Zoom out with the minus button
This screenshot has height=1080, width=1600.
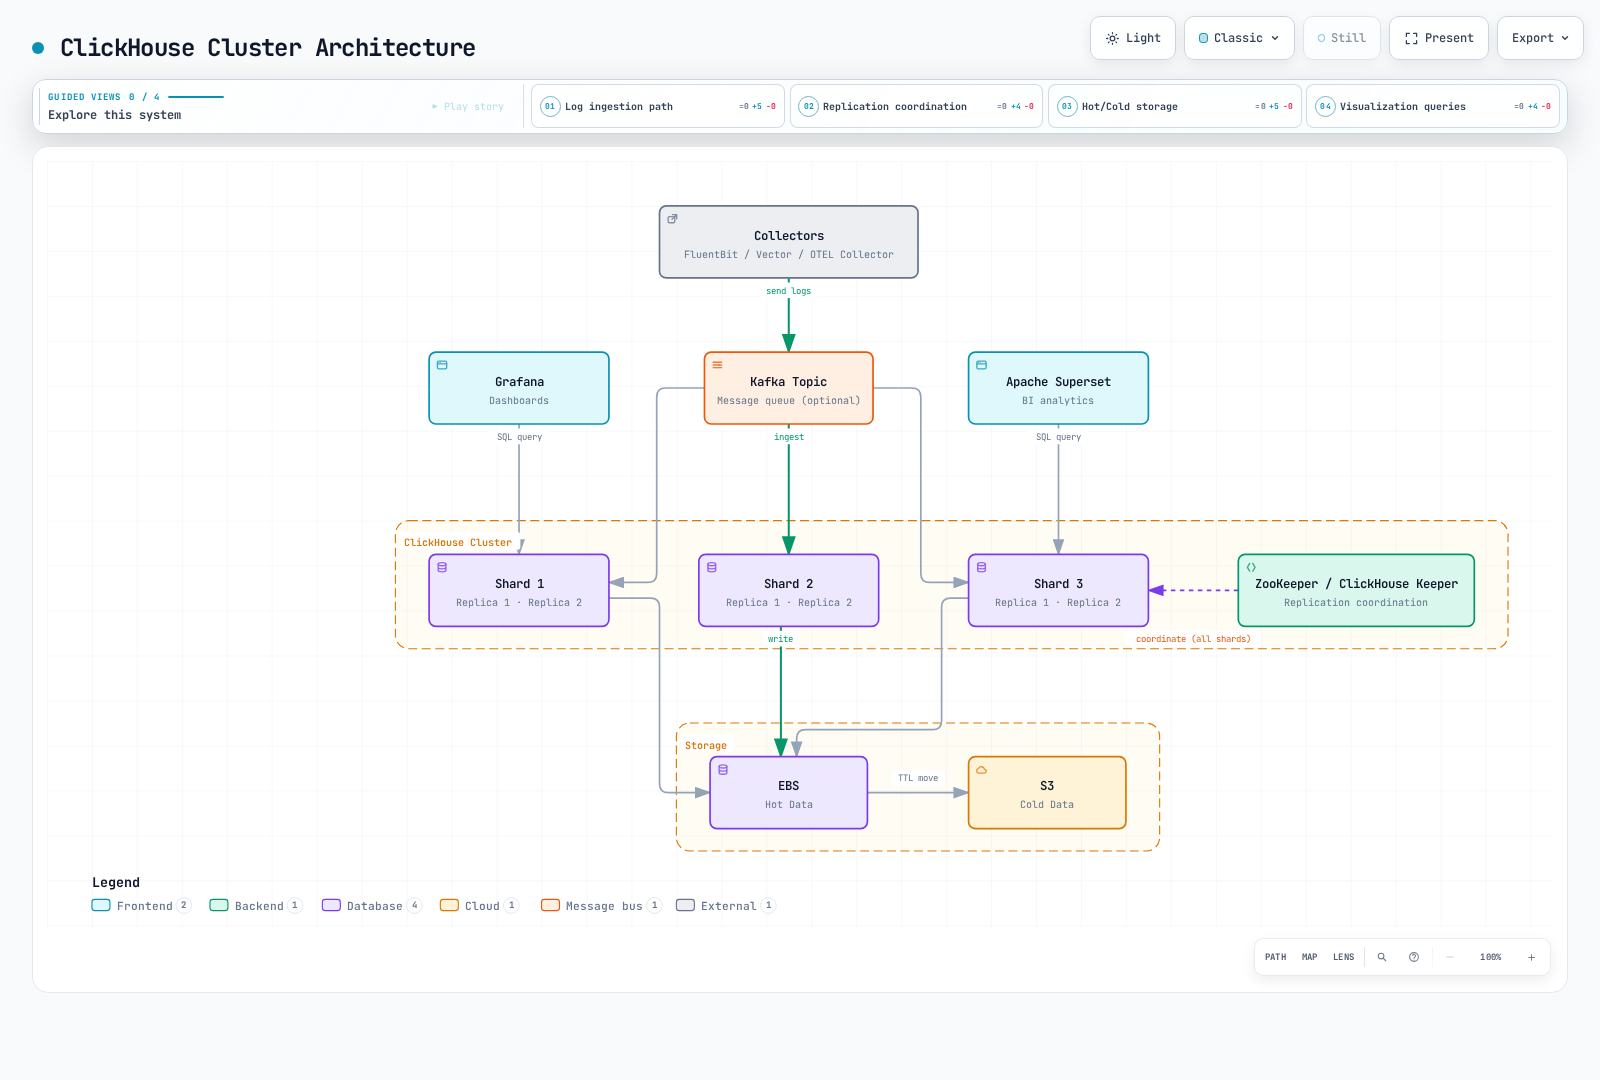[x=1450, y=957]
